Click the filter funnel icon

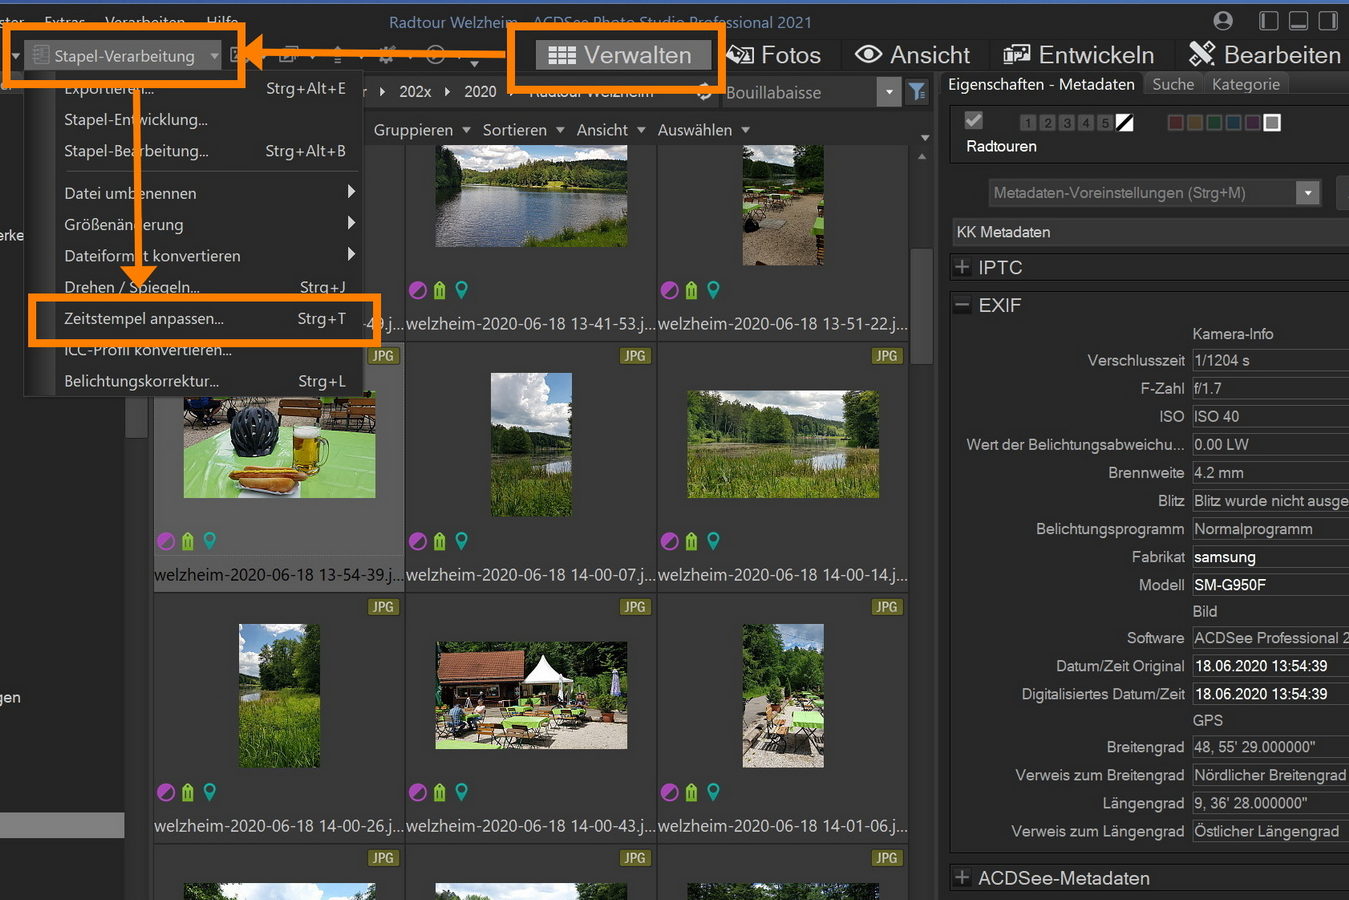coord(916,93)
